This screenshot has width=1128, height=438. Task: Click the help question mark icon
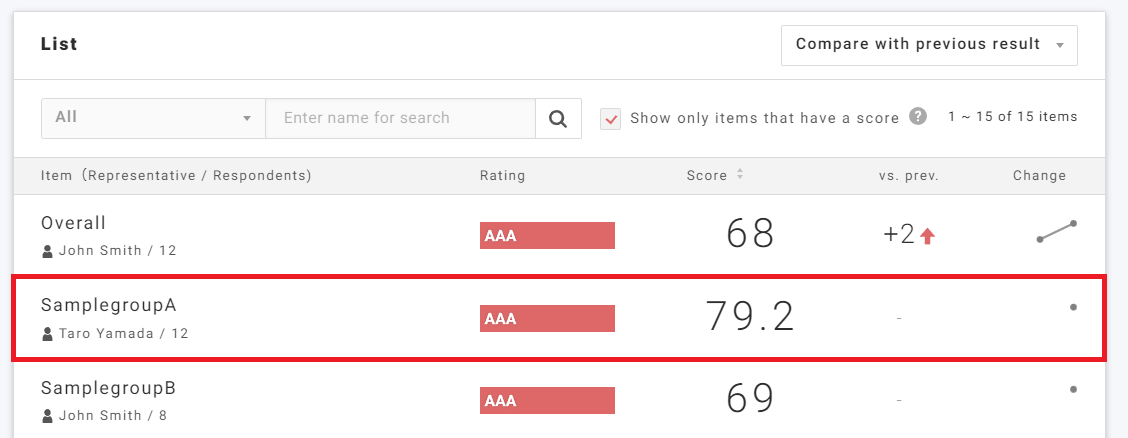pyautogui.click(x=918, y=117)
